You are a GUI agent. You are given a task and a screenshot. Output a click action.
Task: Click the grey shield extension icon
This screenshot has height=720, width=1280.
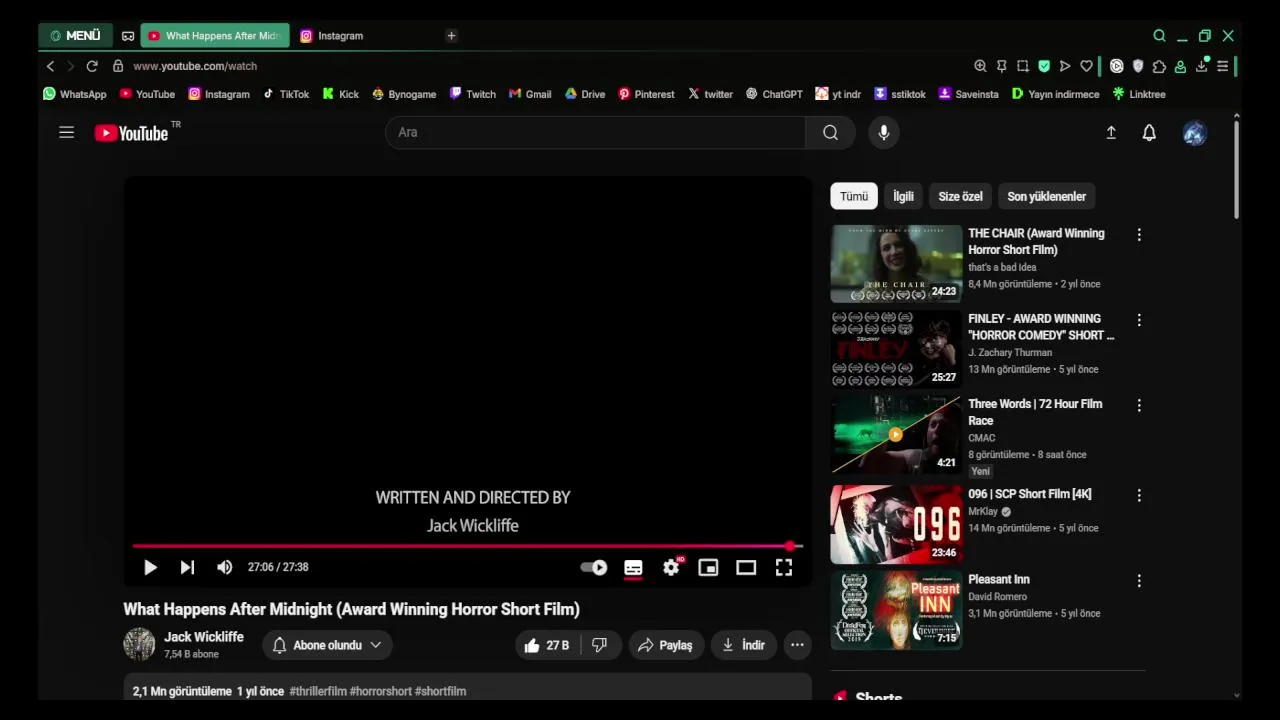pos(1138,66)
